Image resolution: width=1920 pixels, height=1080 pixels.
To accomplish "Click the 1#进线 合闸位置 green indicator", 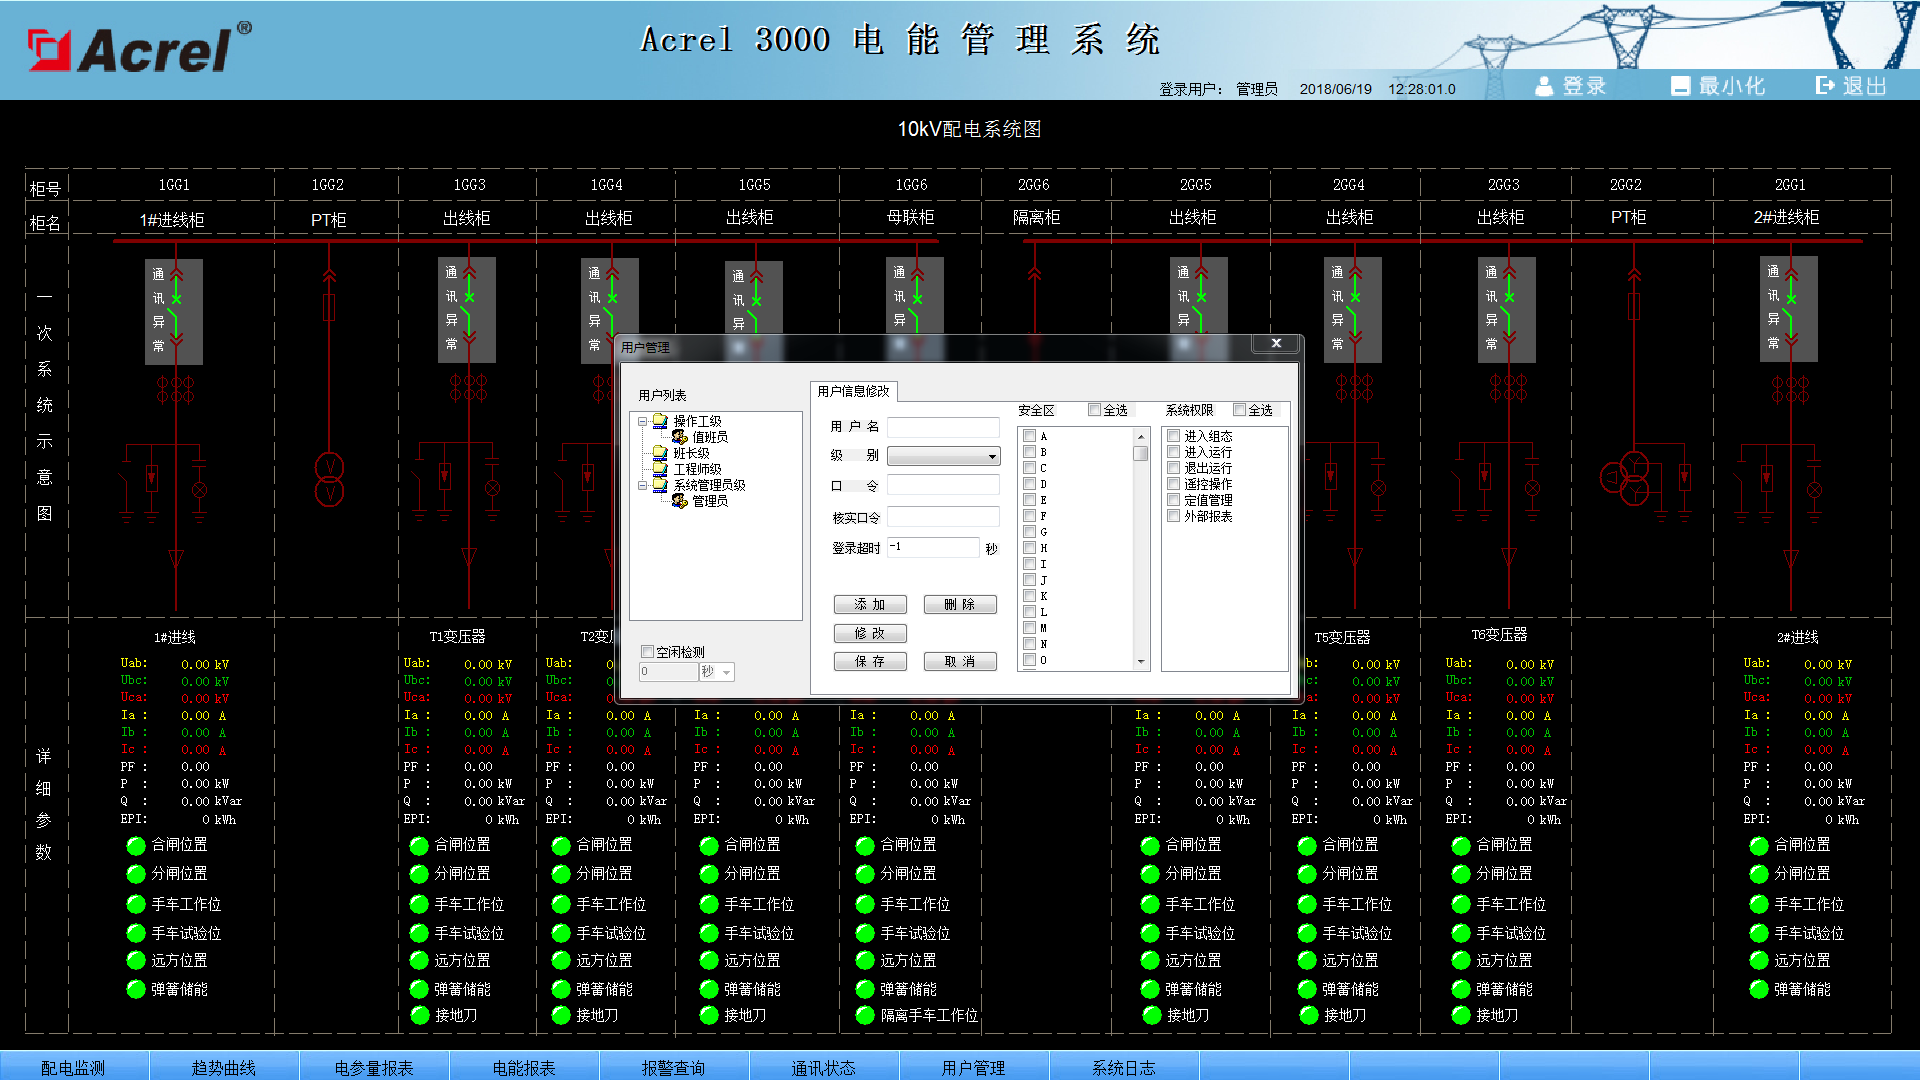I will (136, 845).
